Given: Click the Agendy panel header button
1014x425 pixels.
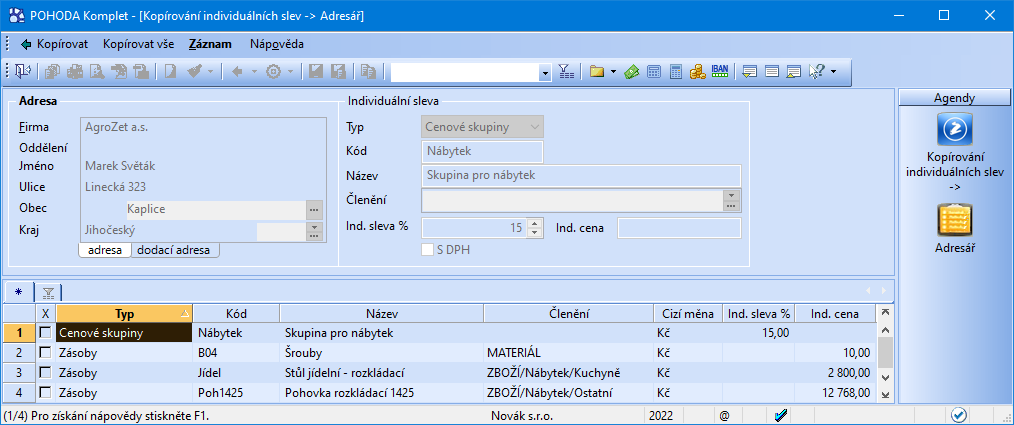Looking at the screenshot, I should [955, 98].
